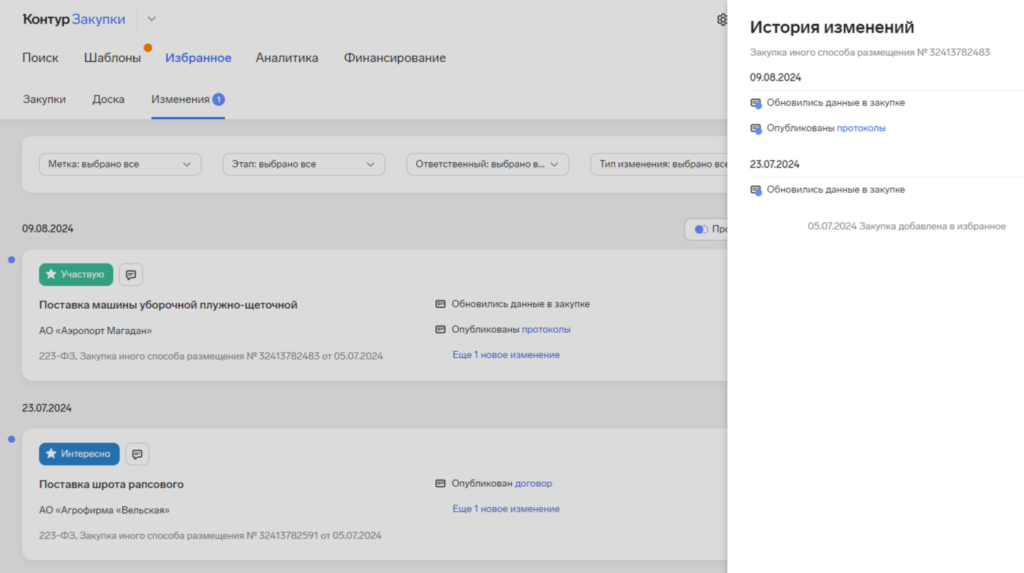Screen dimensions: 1024x573
Task: Click the icon next to Опубликован договор
Action: (x=440, y=484)
